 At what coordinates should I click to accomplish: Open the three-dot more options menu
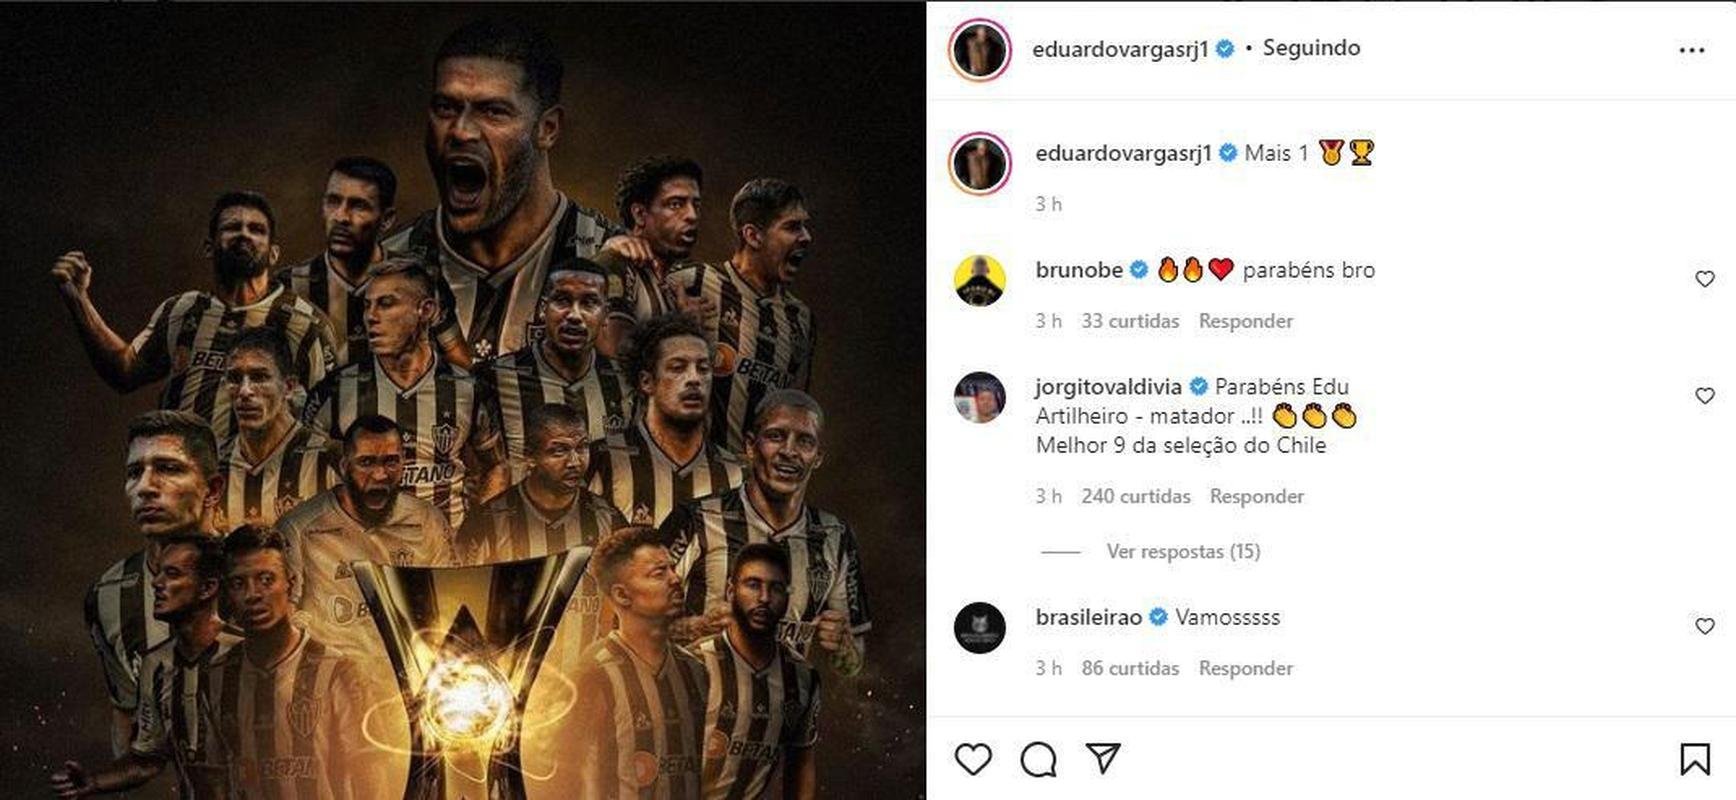point(1691,50)
